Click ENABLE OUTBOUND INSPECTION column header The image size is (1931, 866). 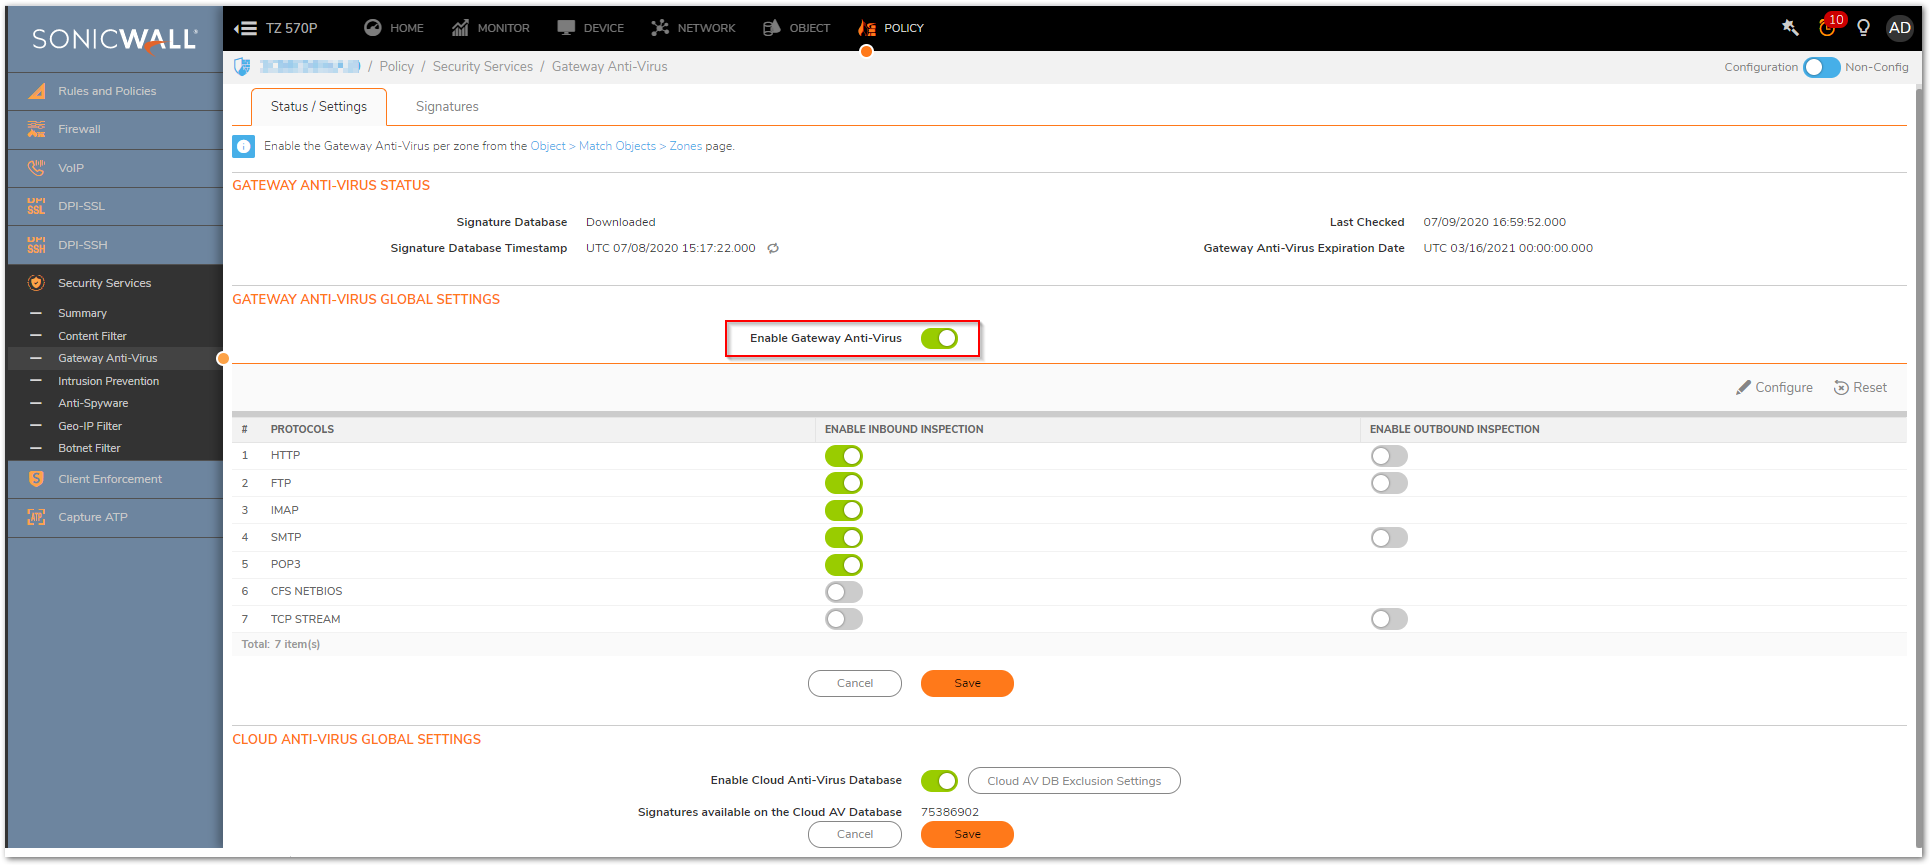point(1454,429)
